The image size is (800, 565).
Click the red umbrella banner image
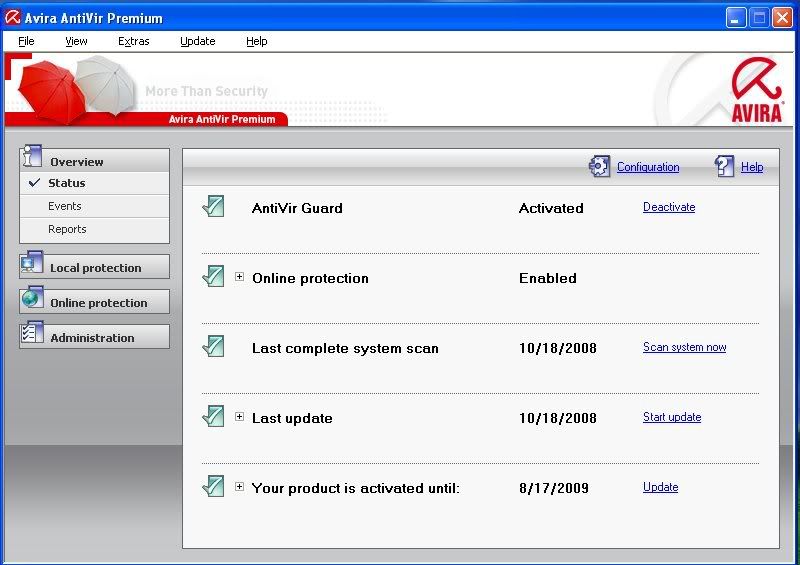click(x=51, y=91)
